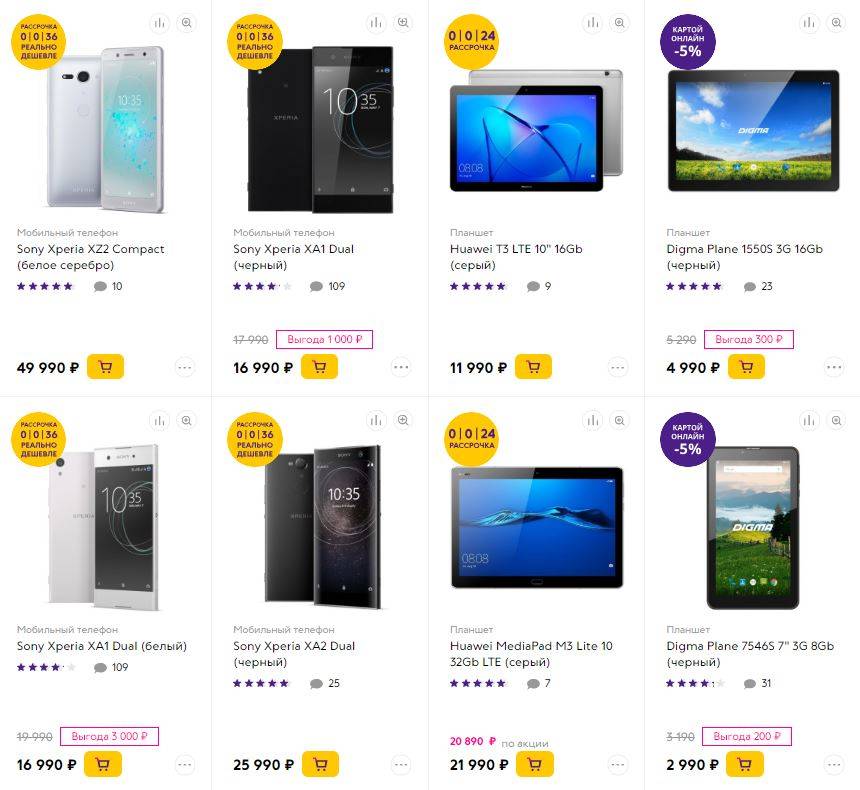Screen dimensions: 860x790
Task: Click the Sony Xperia XA2 Dual product image
Action: 320,525
